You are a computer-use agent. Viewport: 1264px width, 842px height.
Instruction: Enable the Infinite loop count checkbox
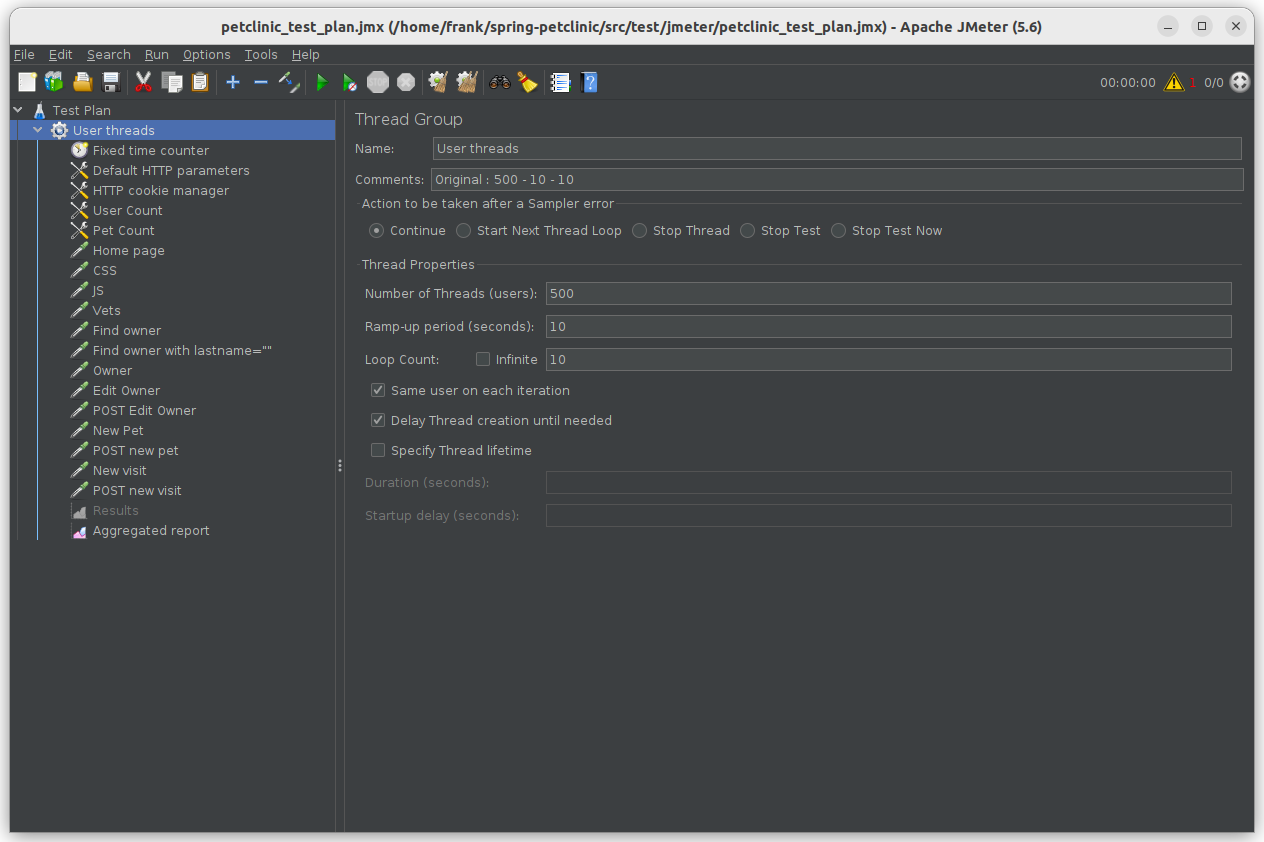point(483,359)
